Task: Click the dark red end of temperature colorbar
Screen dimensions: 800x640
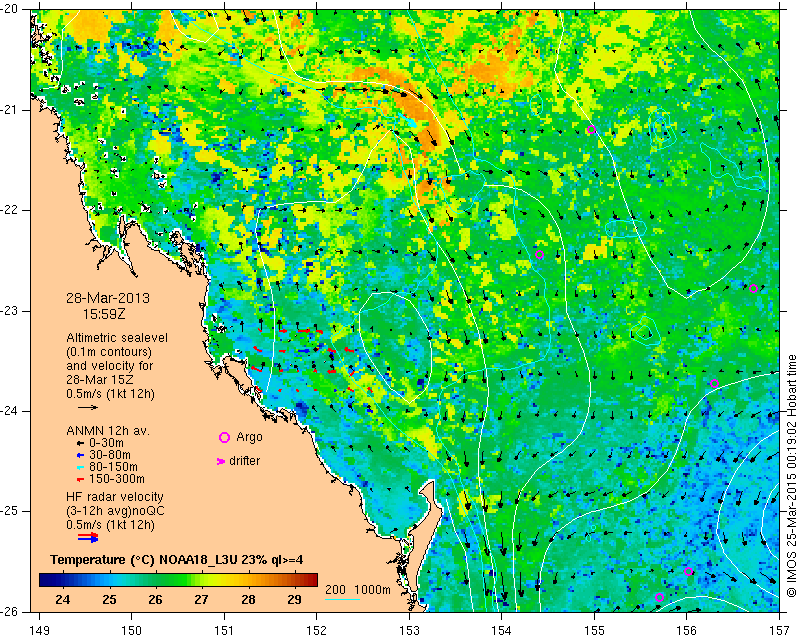Action: [x=313, y=580]
